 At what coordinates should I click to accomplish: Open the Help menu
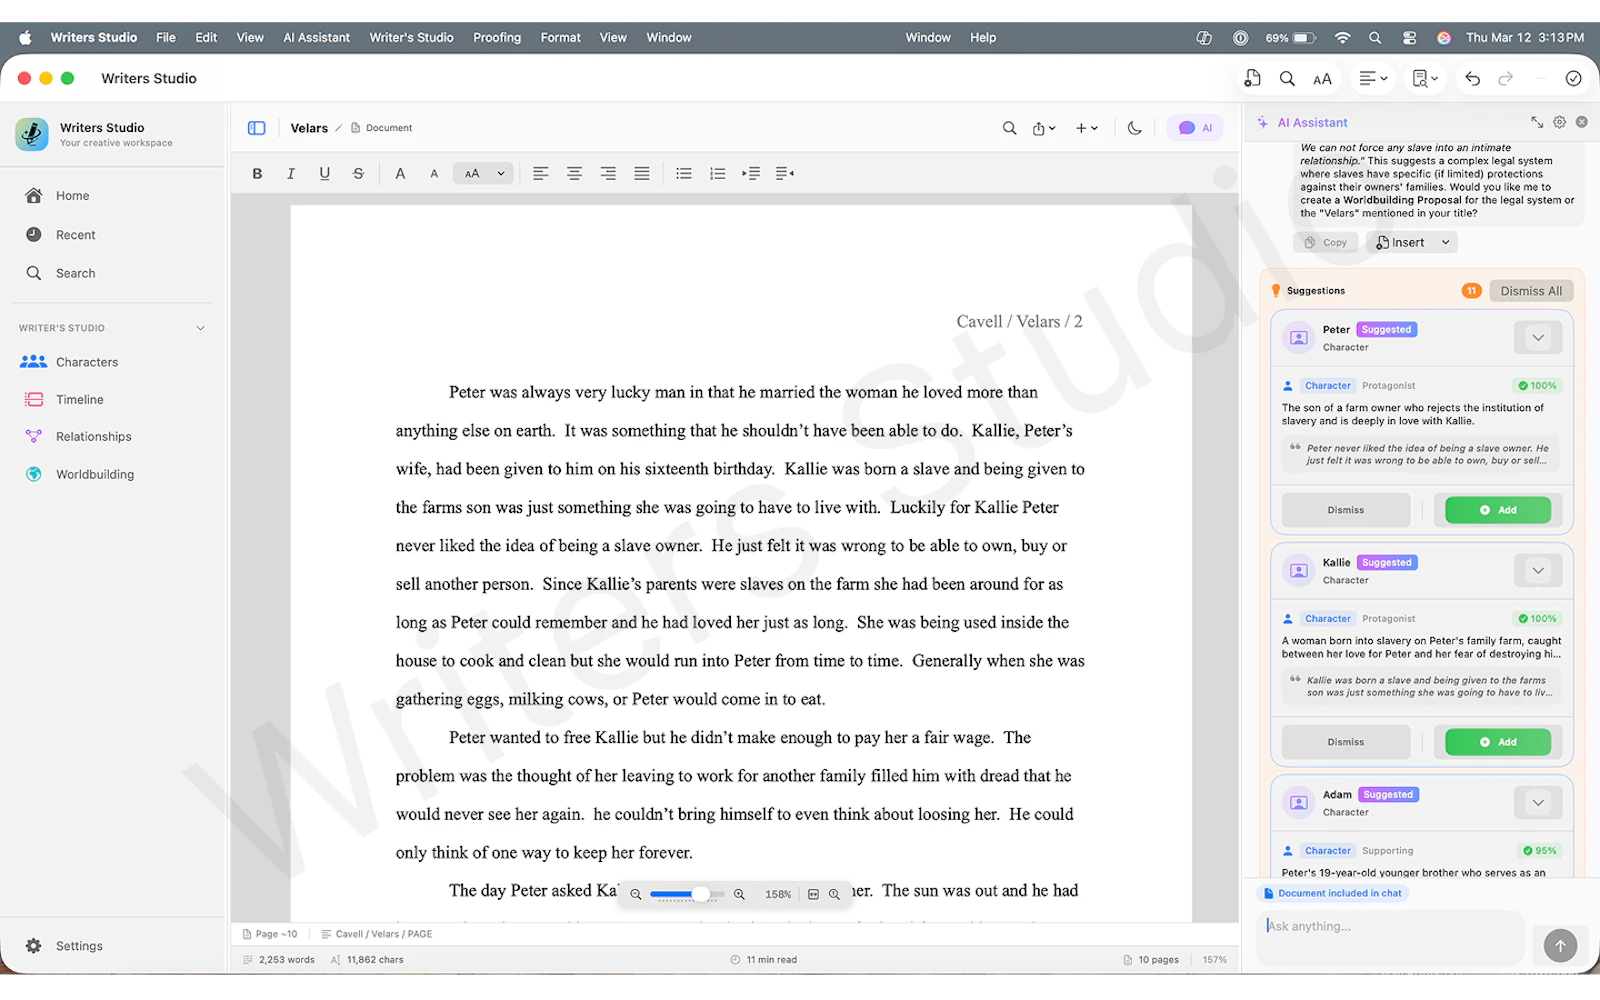(x=983, y=38)
